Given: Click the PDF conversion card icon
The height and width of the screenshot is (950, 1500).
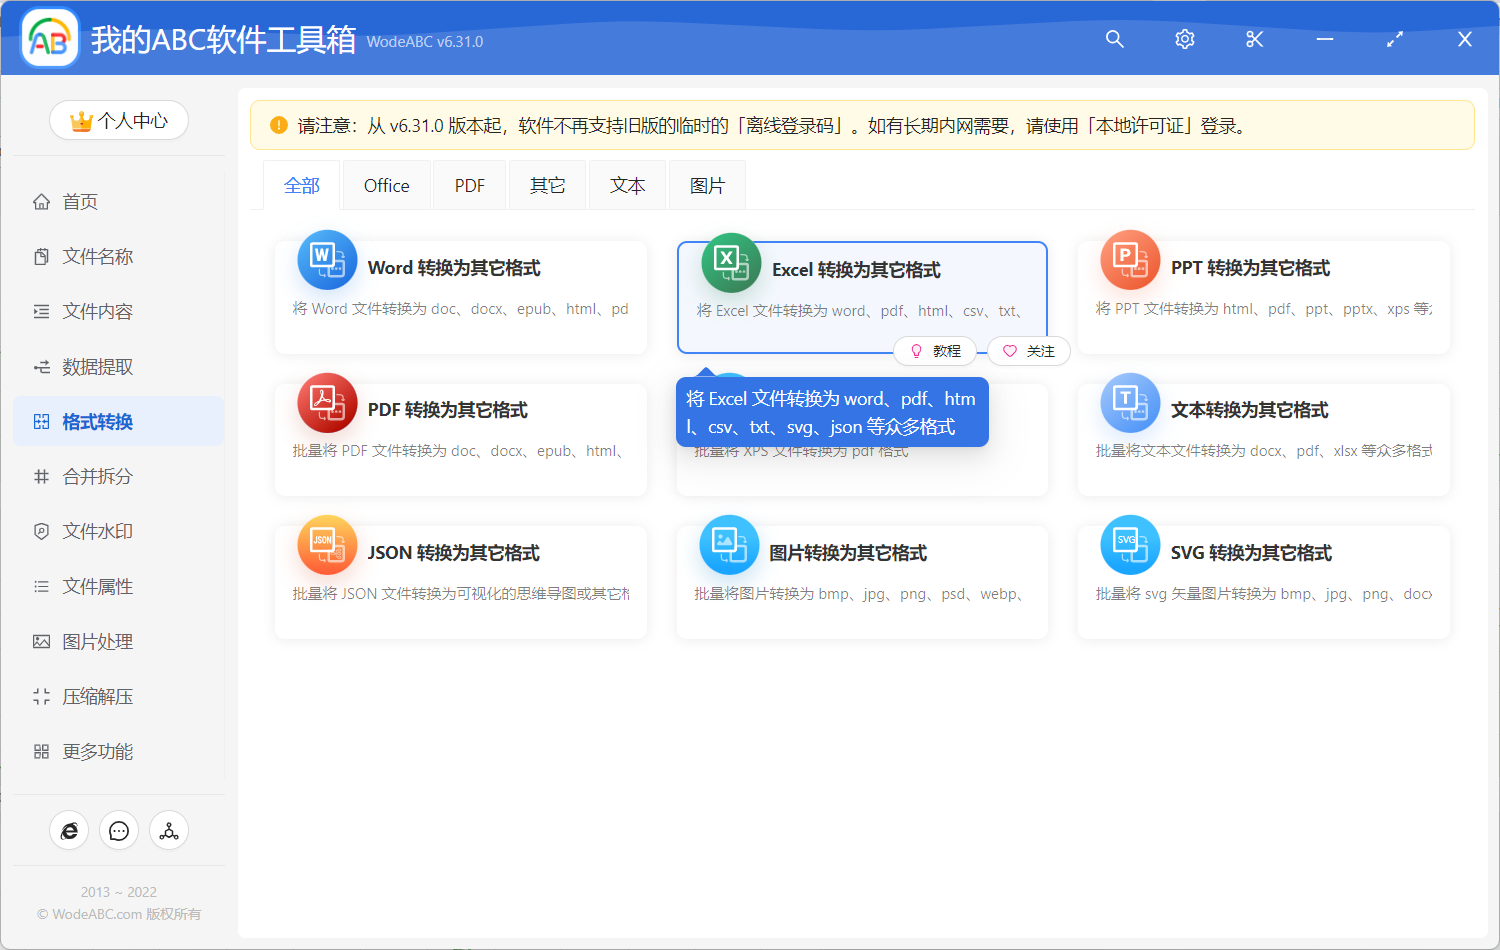Looking at the screenshot, I should pos(327,402).
